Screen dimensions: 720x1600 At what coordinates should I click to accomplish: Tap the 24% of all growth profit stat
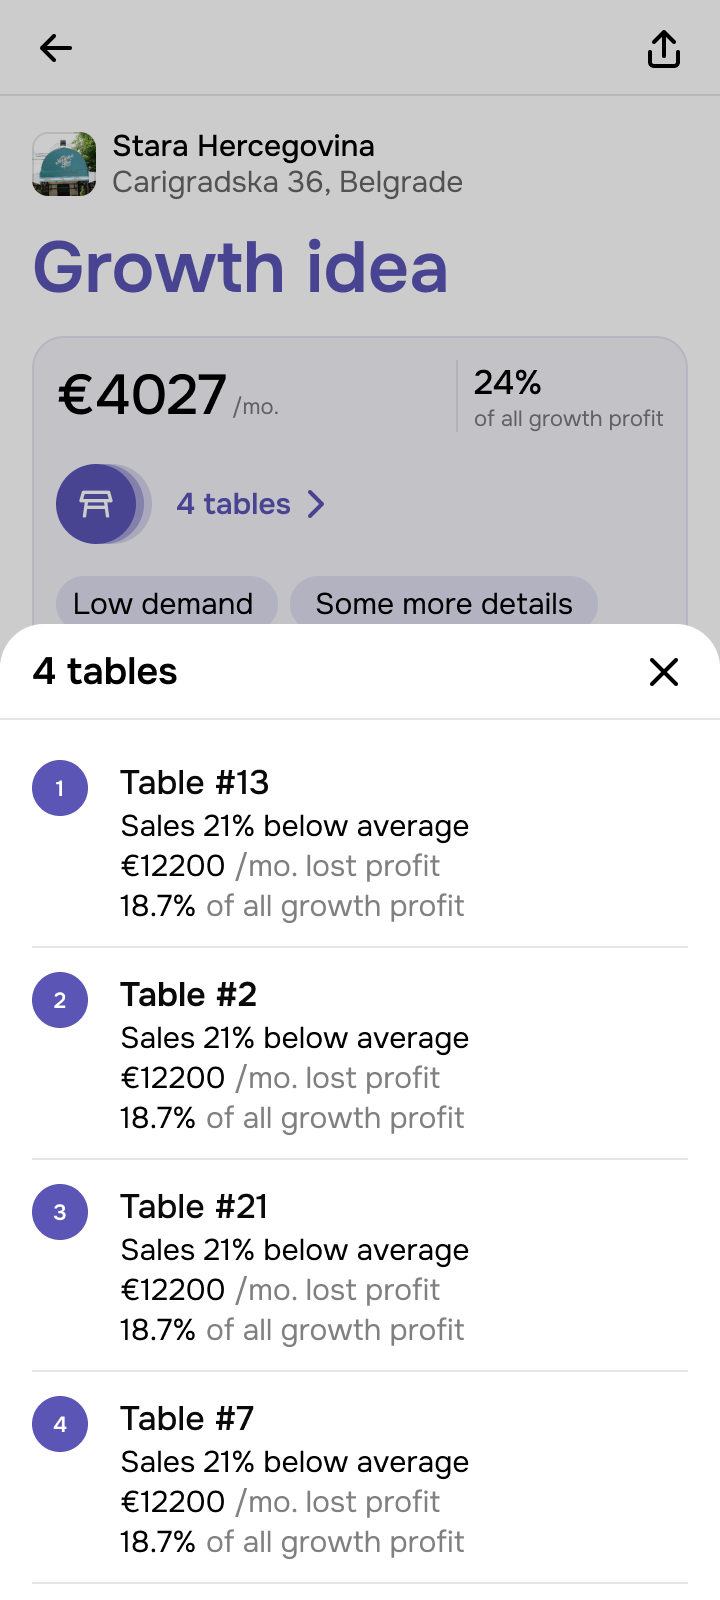point(568,397)
